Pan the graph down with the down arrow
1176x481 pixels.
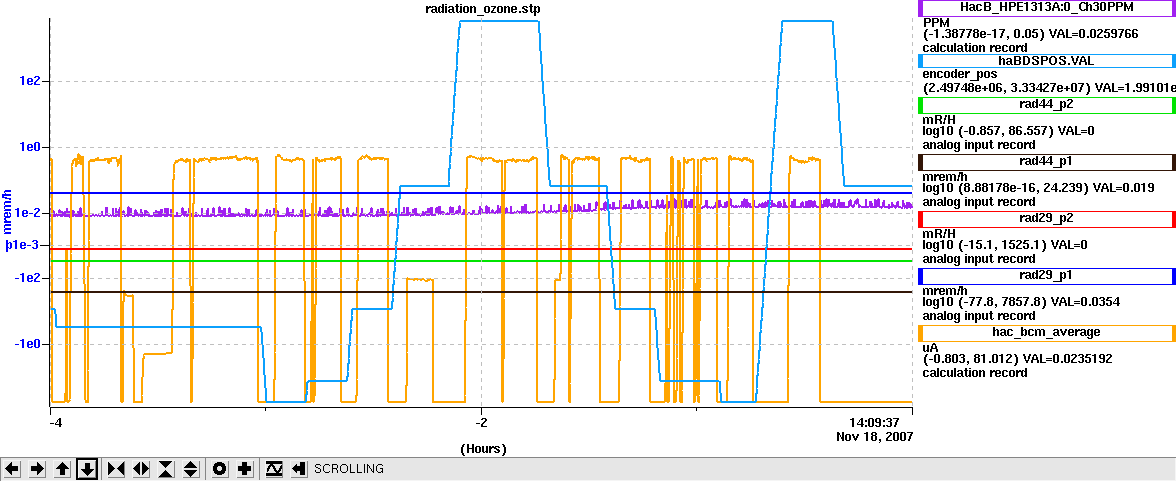click(x=88, y=469)
